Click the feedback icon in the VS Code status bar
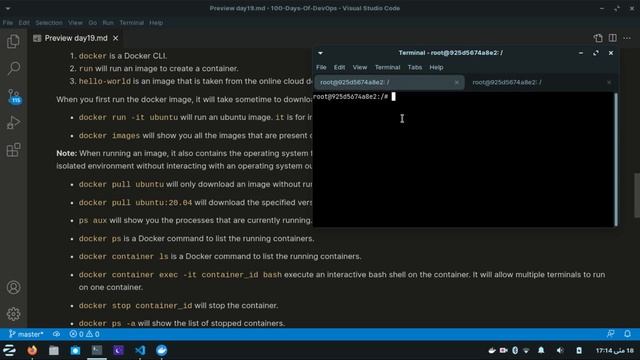The image size is (640, 360). [x=611, y=334]
